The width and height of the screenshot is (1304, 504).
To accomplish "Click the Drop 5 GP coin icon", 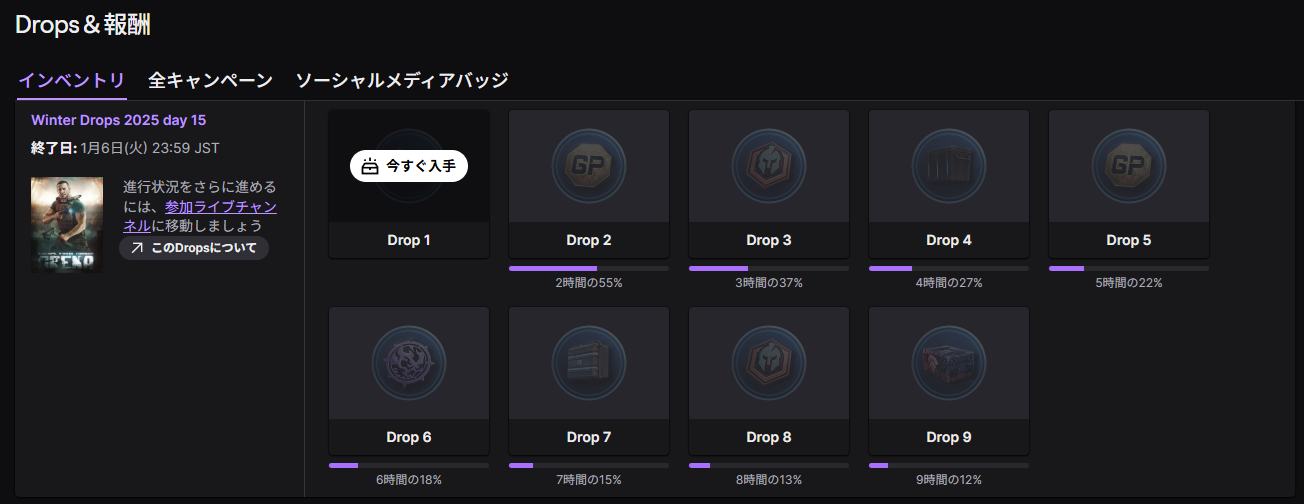I will [1128, 165].
